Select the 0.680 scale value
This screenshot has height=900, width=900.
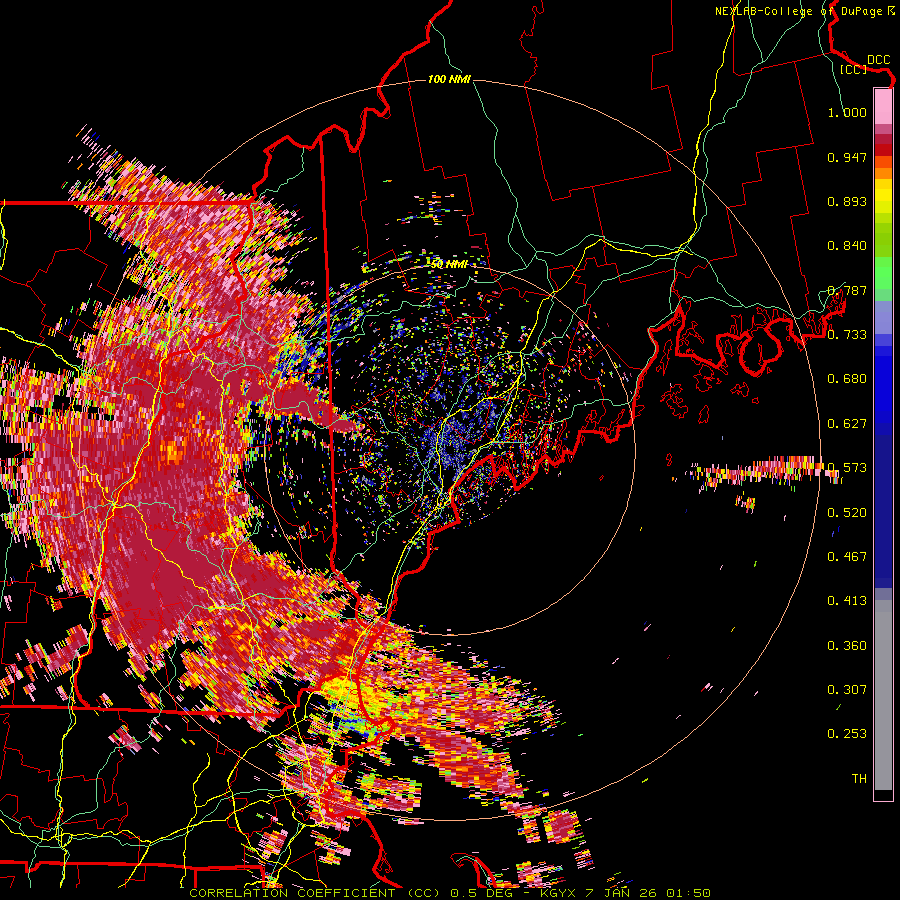847,379
